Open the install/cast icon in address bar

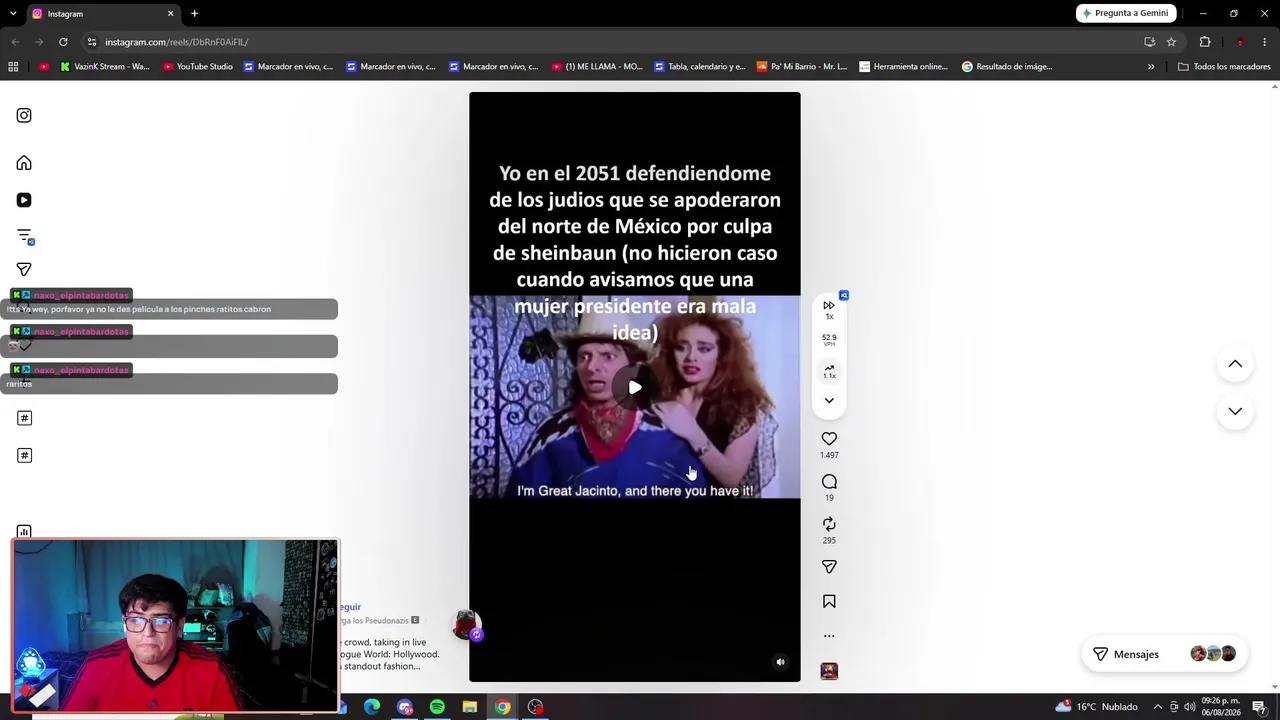pos(1149,42)
